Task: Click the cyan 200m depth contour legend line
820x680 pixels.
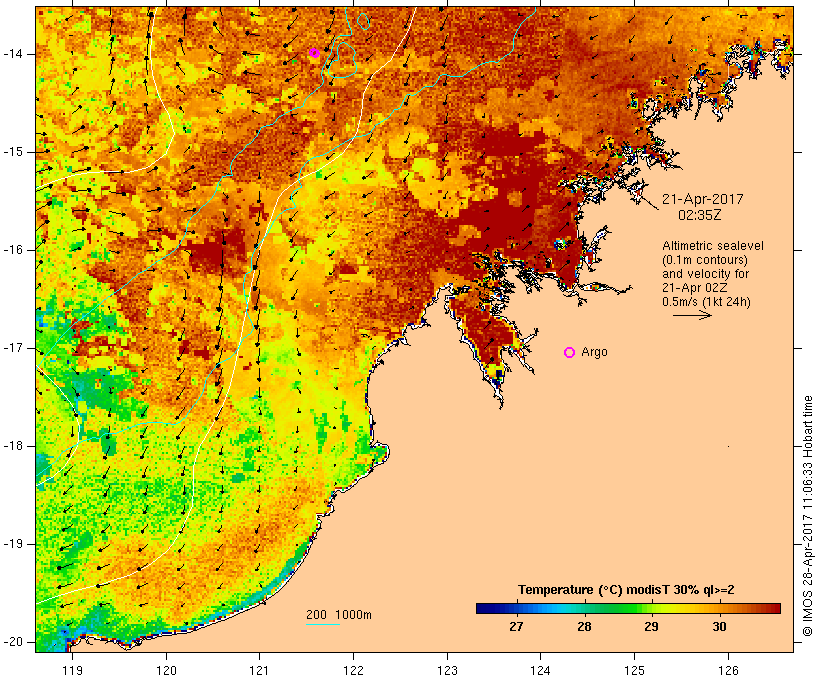Action: click(x=323, y=624)
